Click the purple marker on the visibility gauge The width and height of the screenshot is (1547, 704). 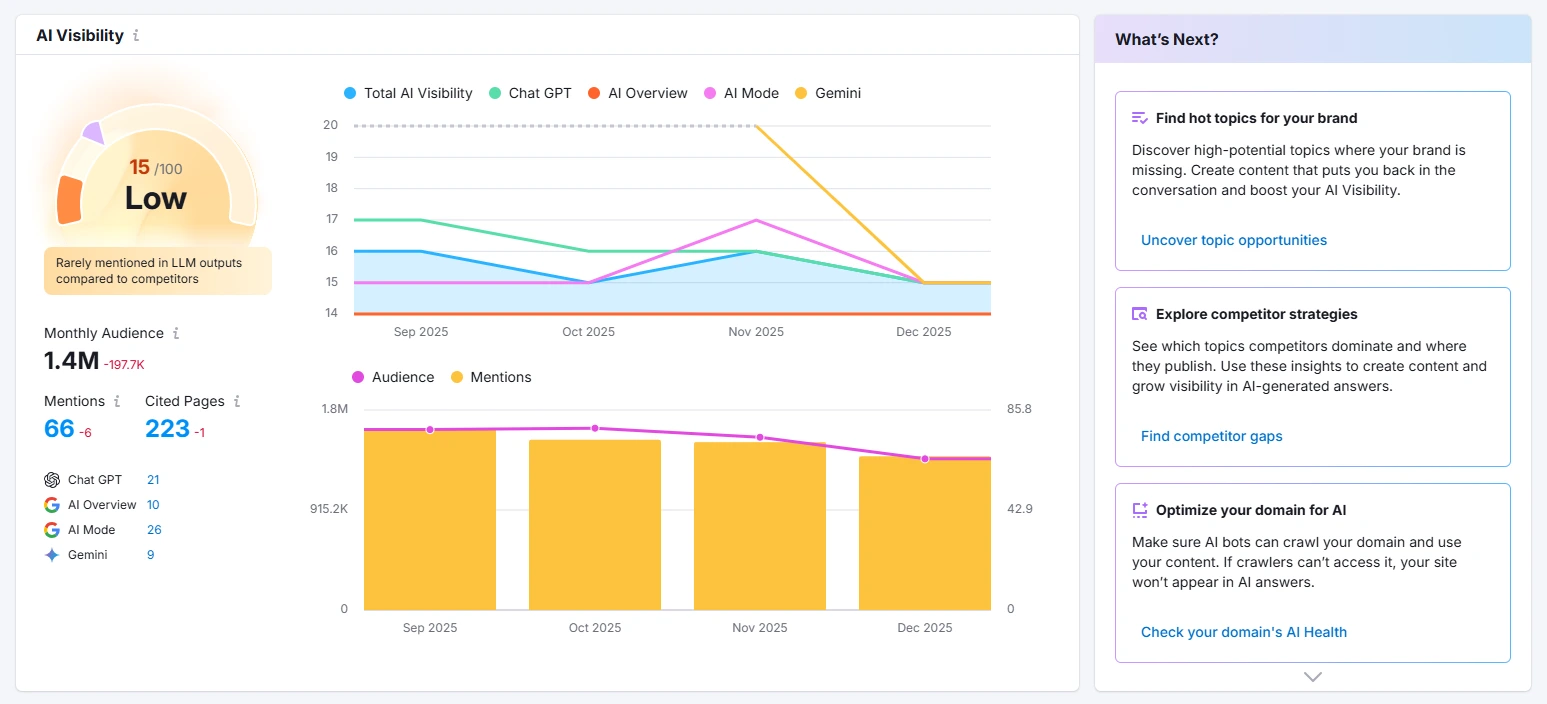tap(93, 132)
